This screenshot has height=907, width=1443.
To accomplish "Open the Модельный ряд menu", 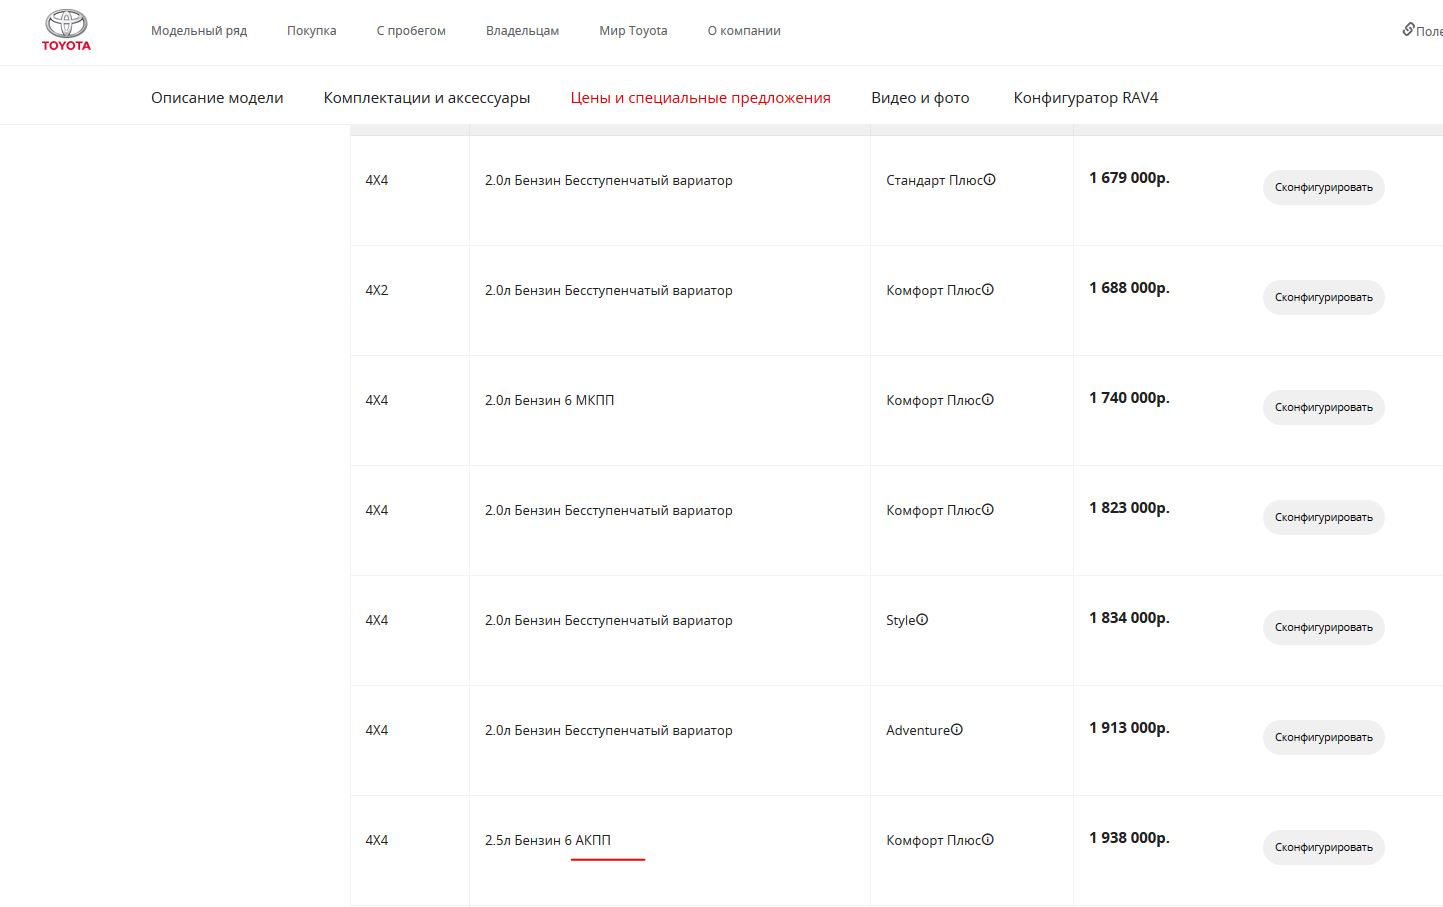I will (x=199, y=31).
